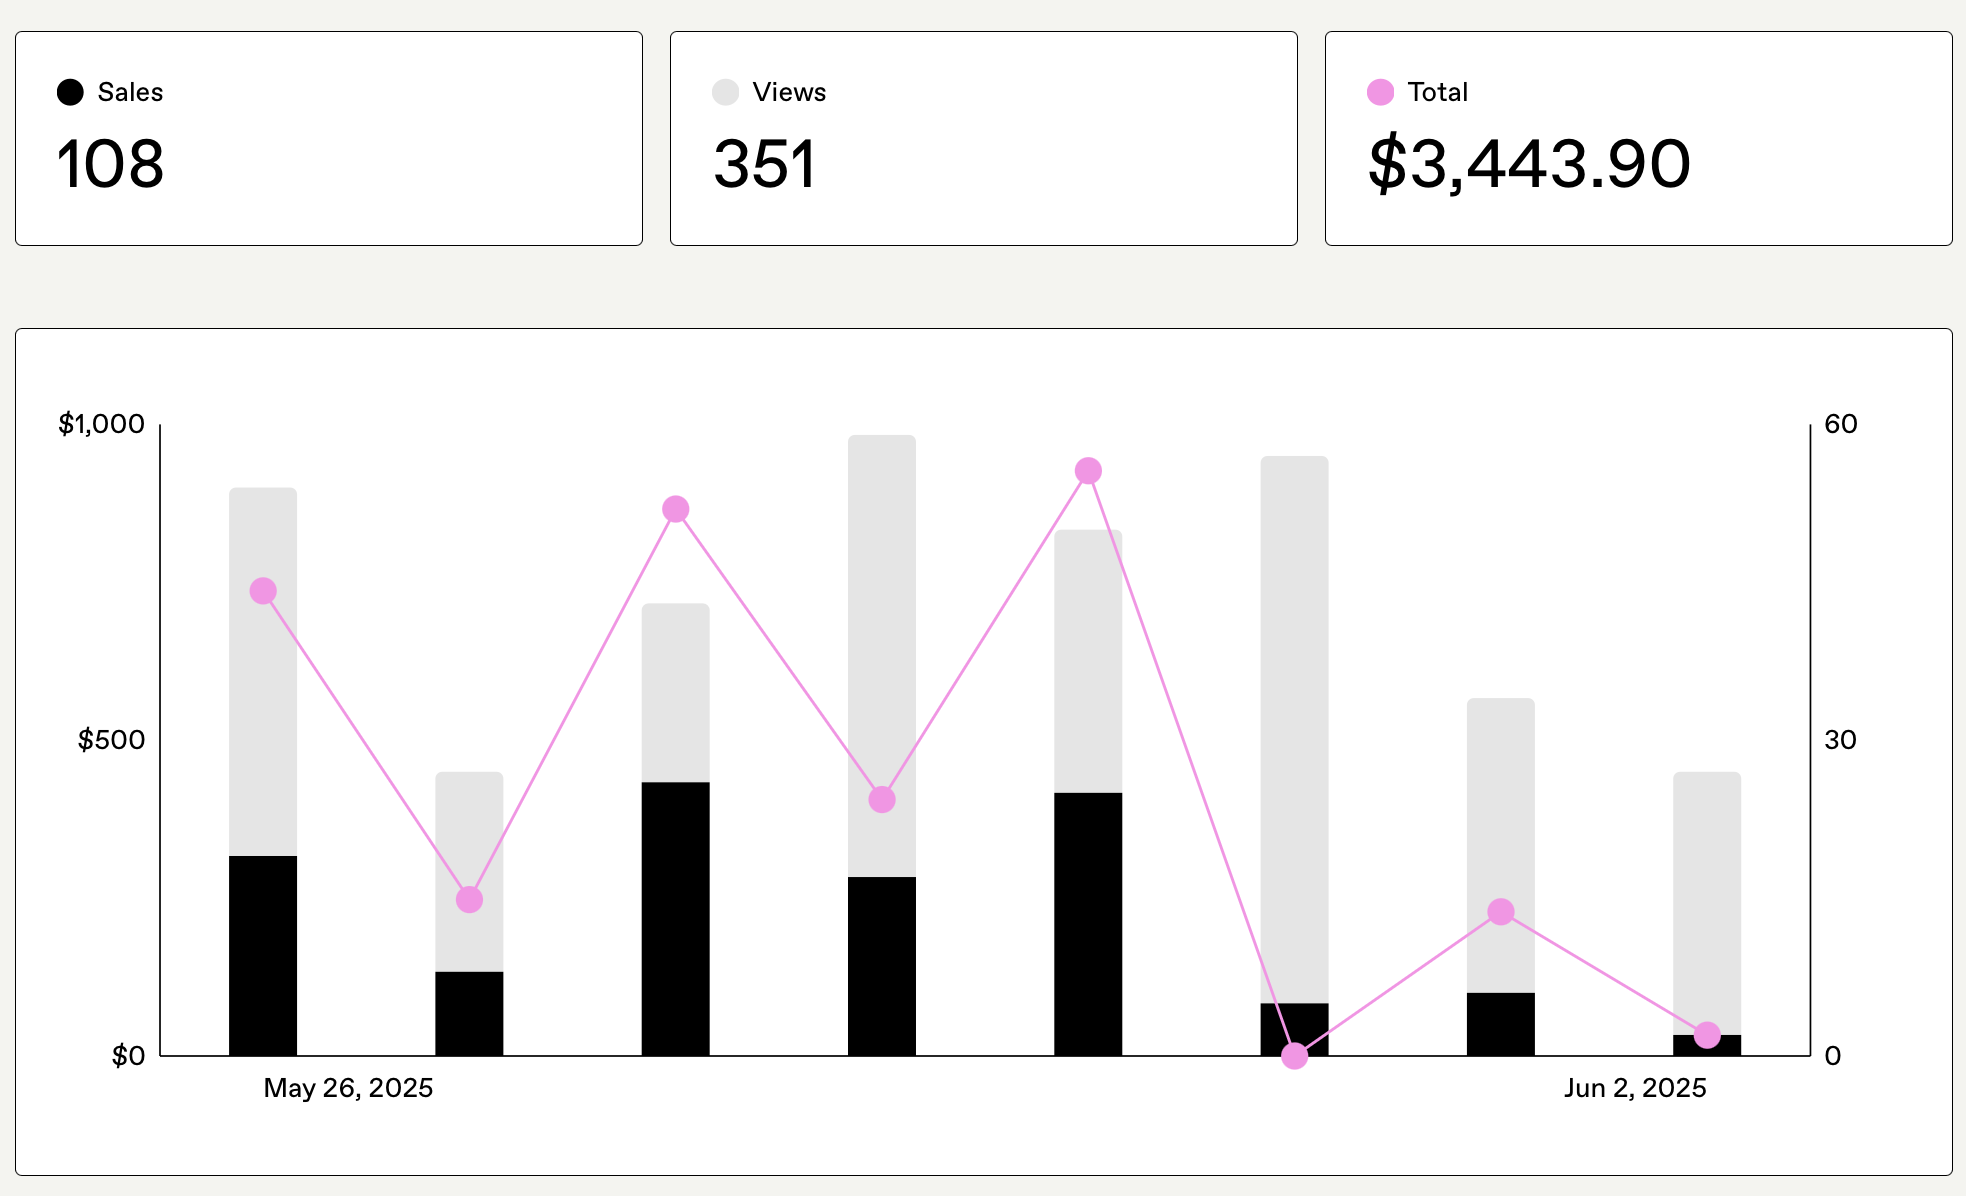
Task: Click the Jun 2, 2025 date label
Action: [1635, 1088]
